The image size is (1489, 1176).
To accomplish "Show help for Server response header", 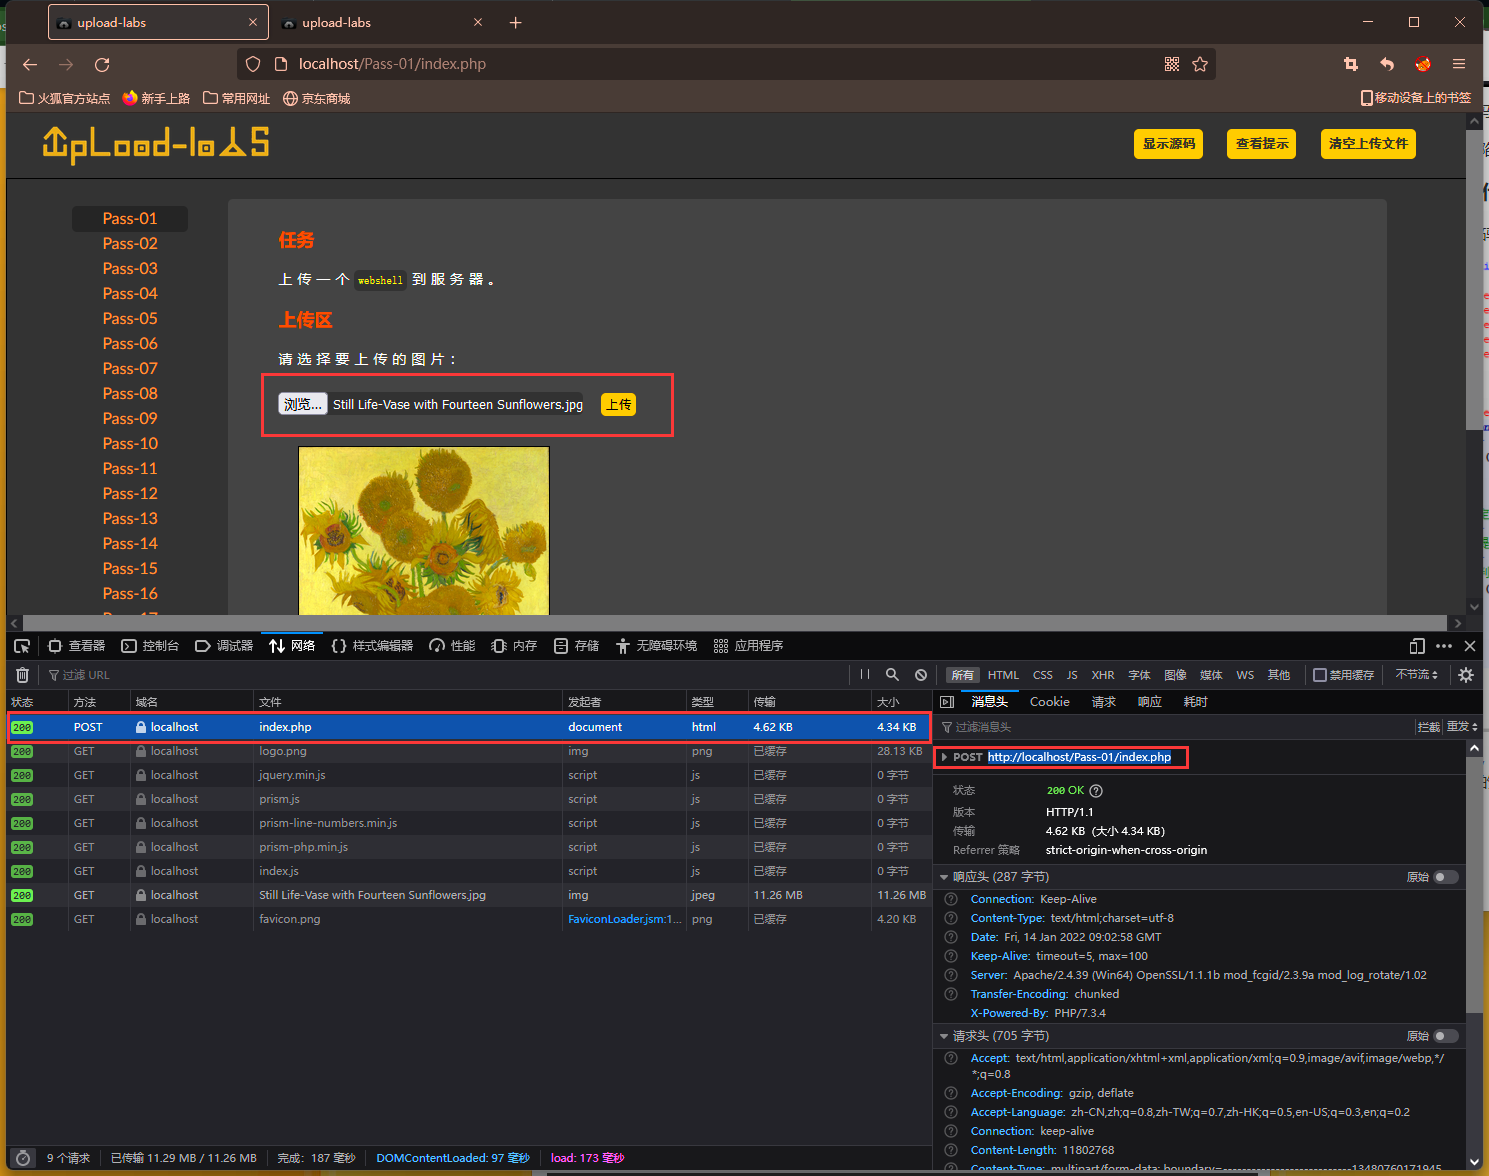I will tap(951, 975).
